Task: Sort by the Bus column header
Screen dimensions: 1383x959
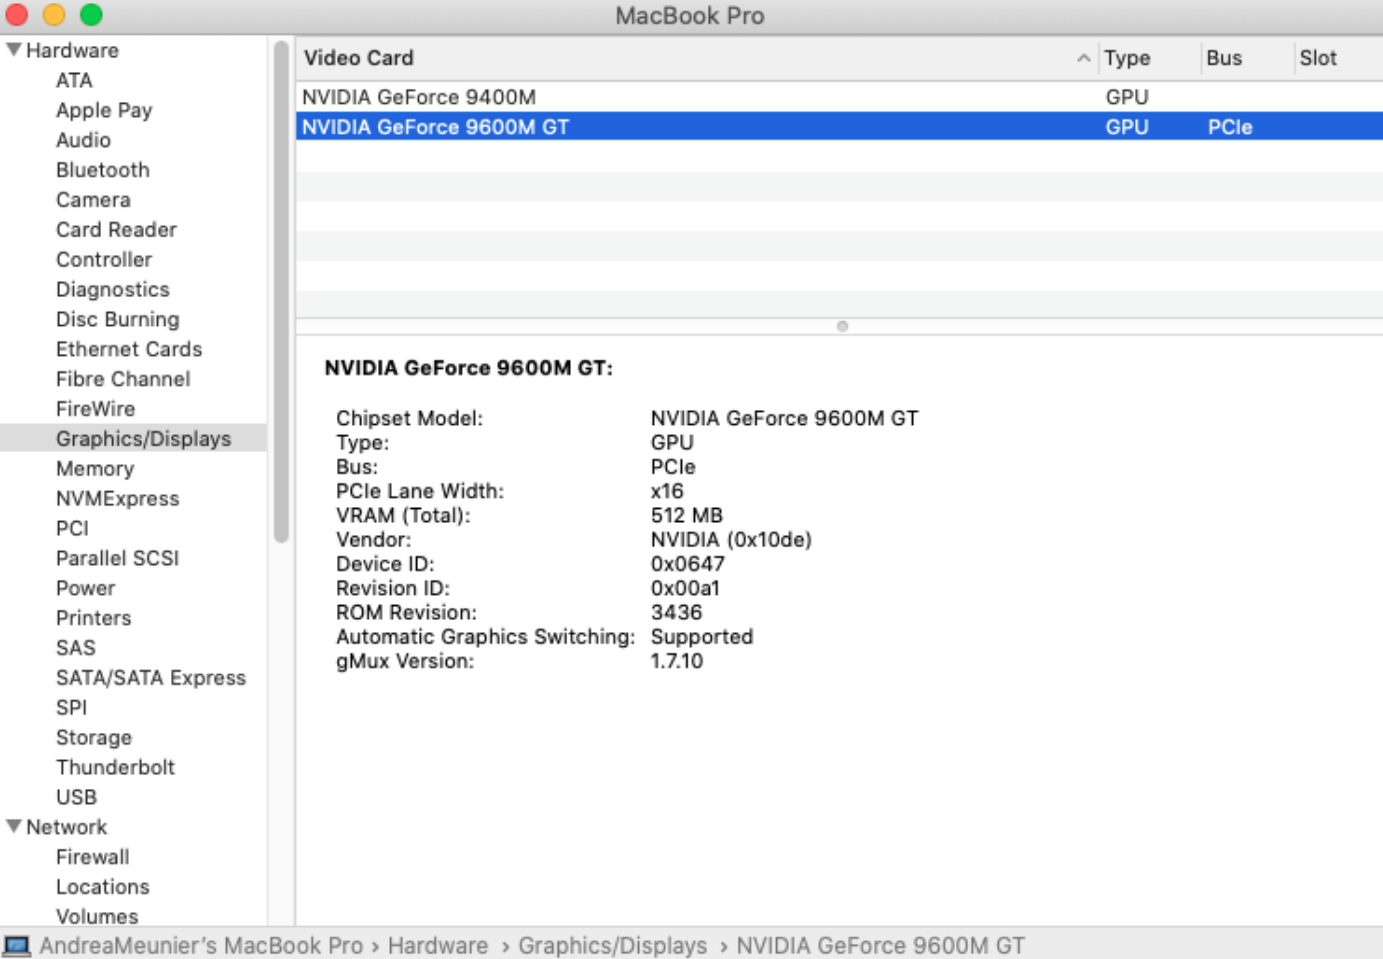Action: coord(1224,58)
